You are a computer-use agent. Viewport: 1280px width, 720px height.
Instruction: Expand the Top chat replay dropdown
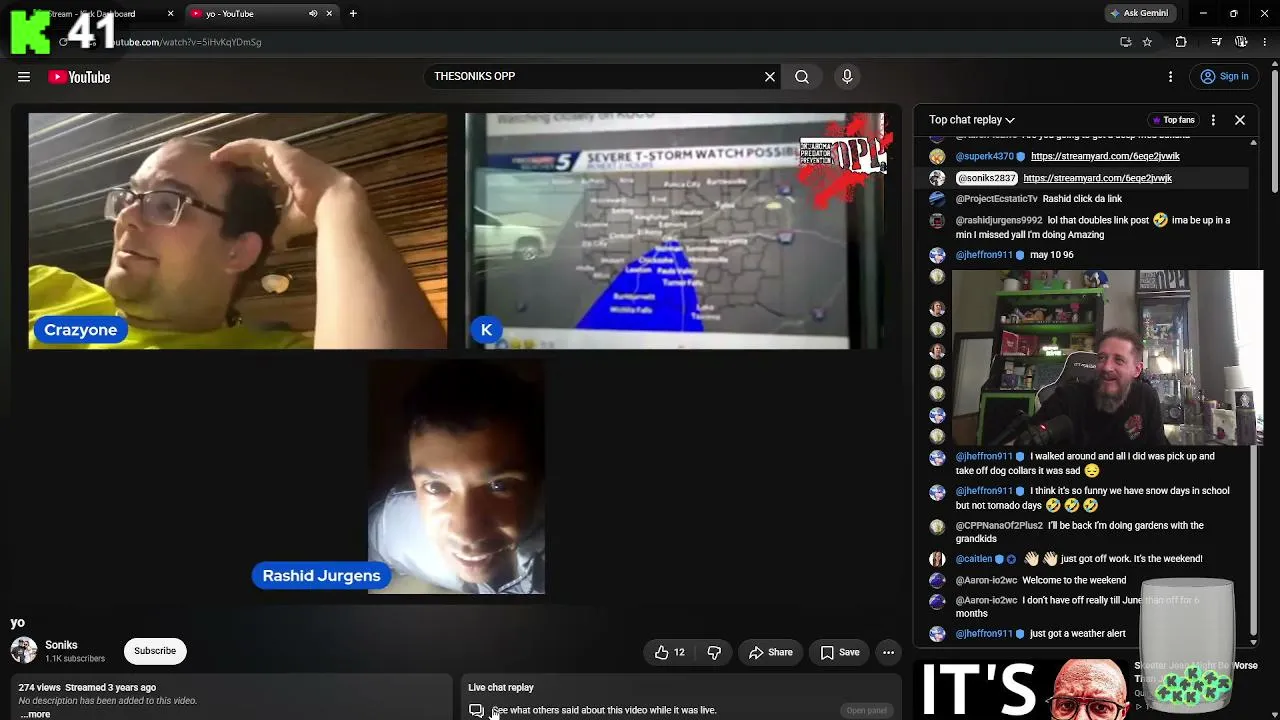tap(972, 120)
